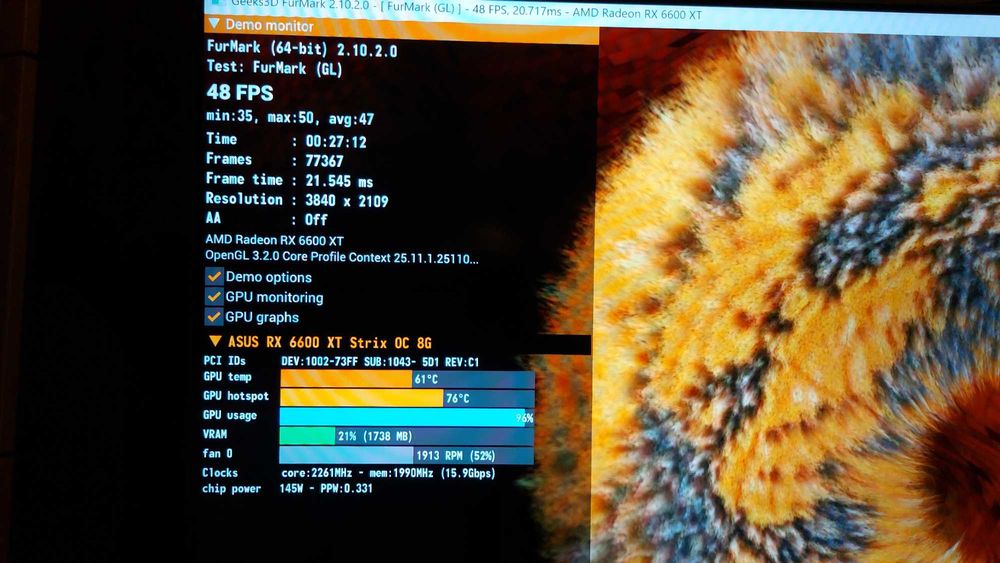Image resolution: width=1000 pixels, height=563 pixels.
Task: Click the large 48 FPS readout
Action: click(x=240, y=93)
